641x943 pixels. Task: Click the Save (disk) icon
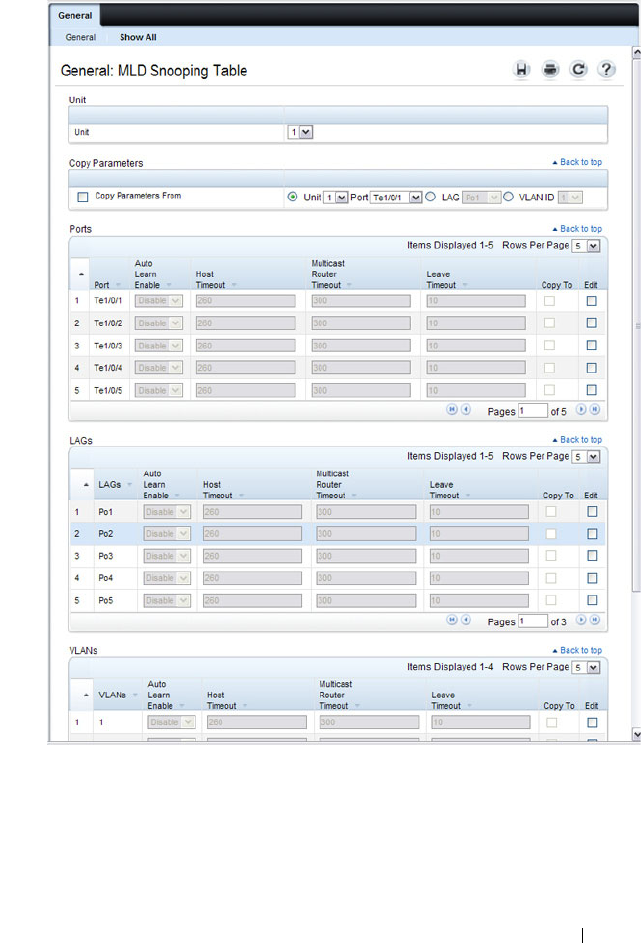point(521,70)
